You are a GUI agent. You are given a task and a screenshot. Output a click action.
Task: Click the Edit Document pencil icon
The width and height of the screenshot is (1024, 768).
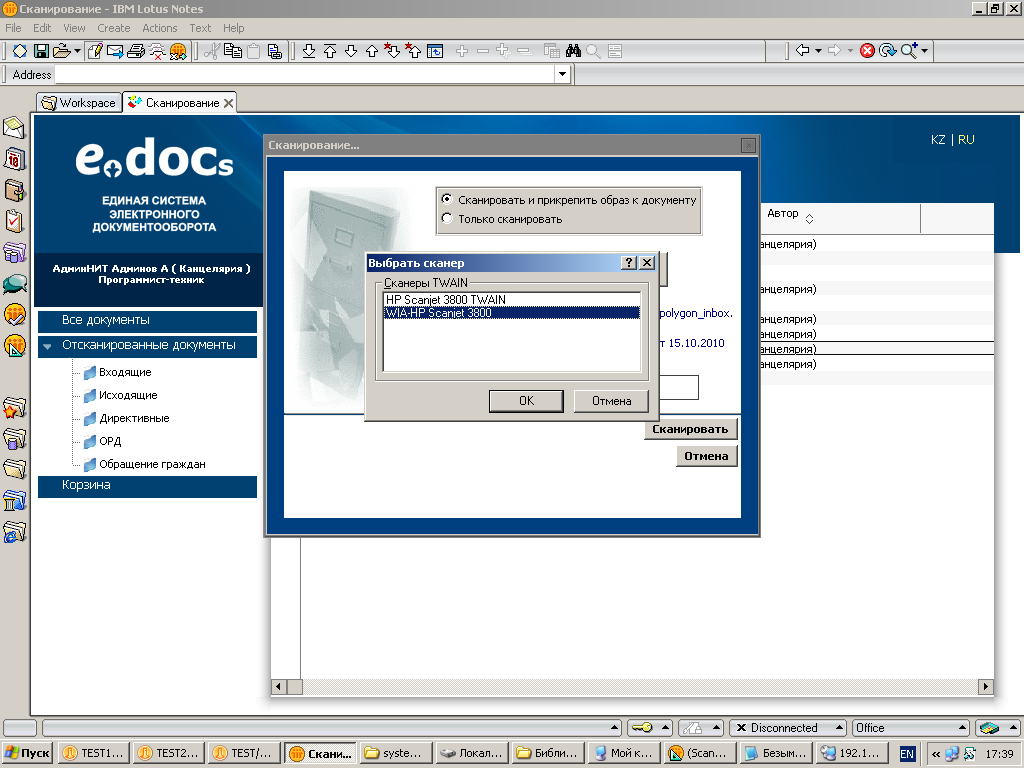pyautogui.click(x=95, y=51)
